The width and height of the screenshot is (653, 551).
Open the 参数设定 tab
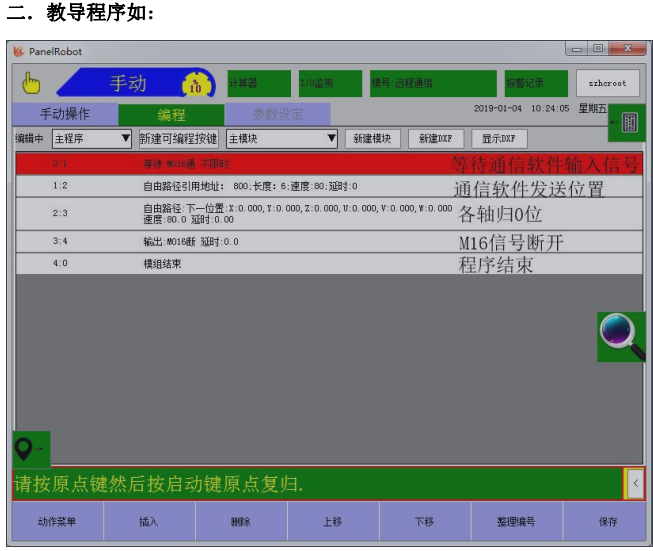tap(277, 115)
